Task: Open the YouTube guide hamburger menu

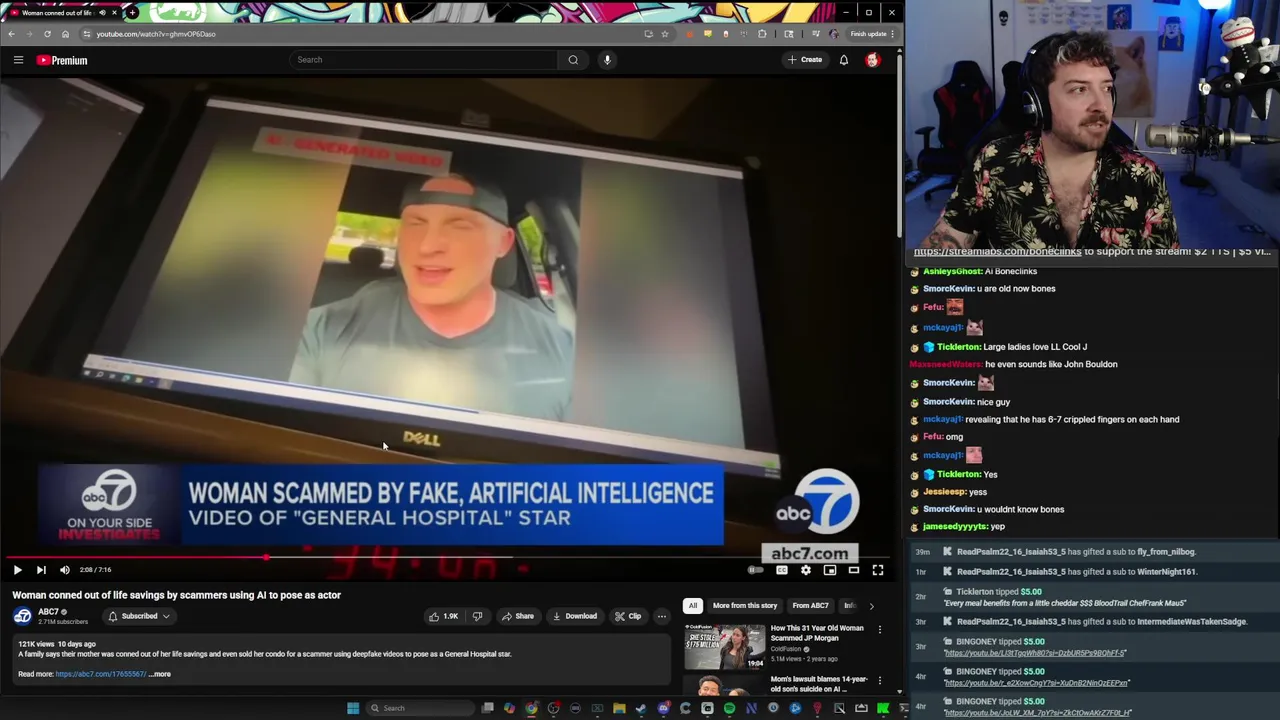Action: pos(18,60)
